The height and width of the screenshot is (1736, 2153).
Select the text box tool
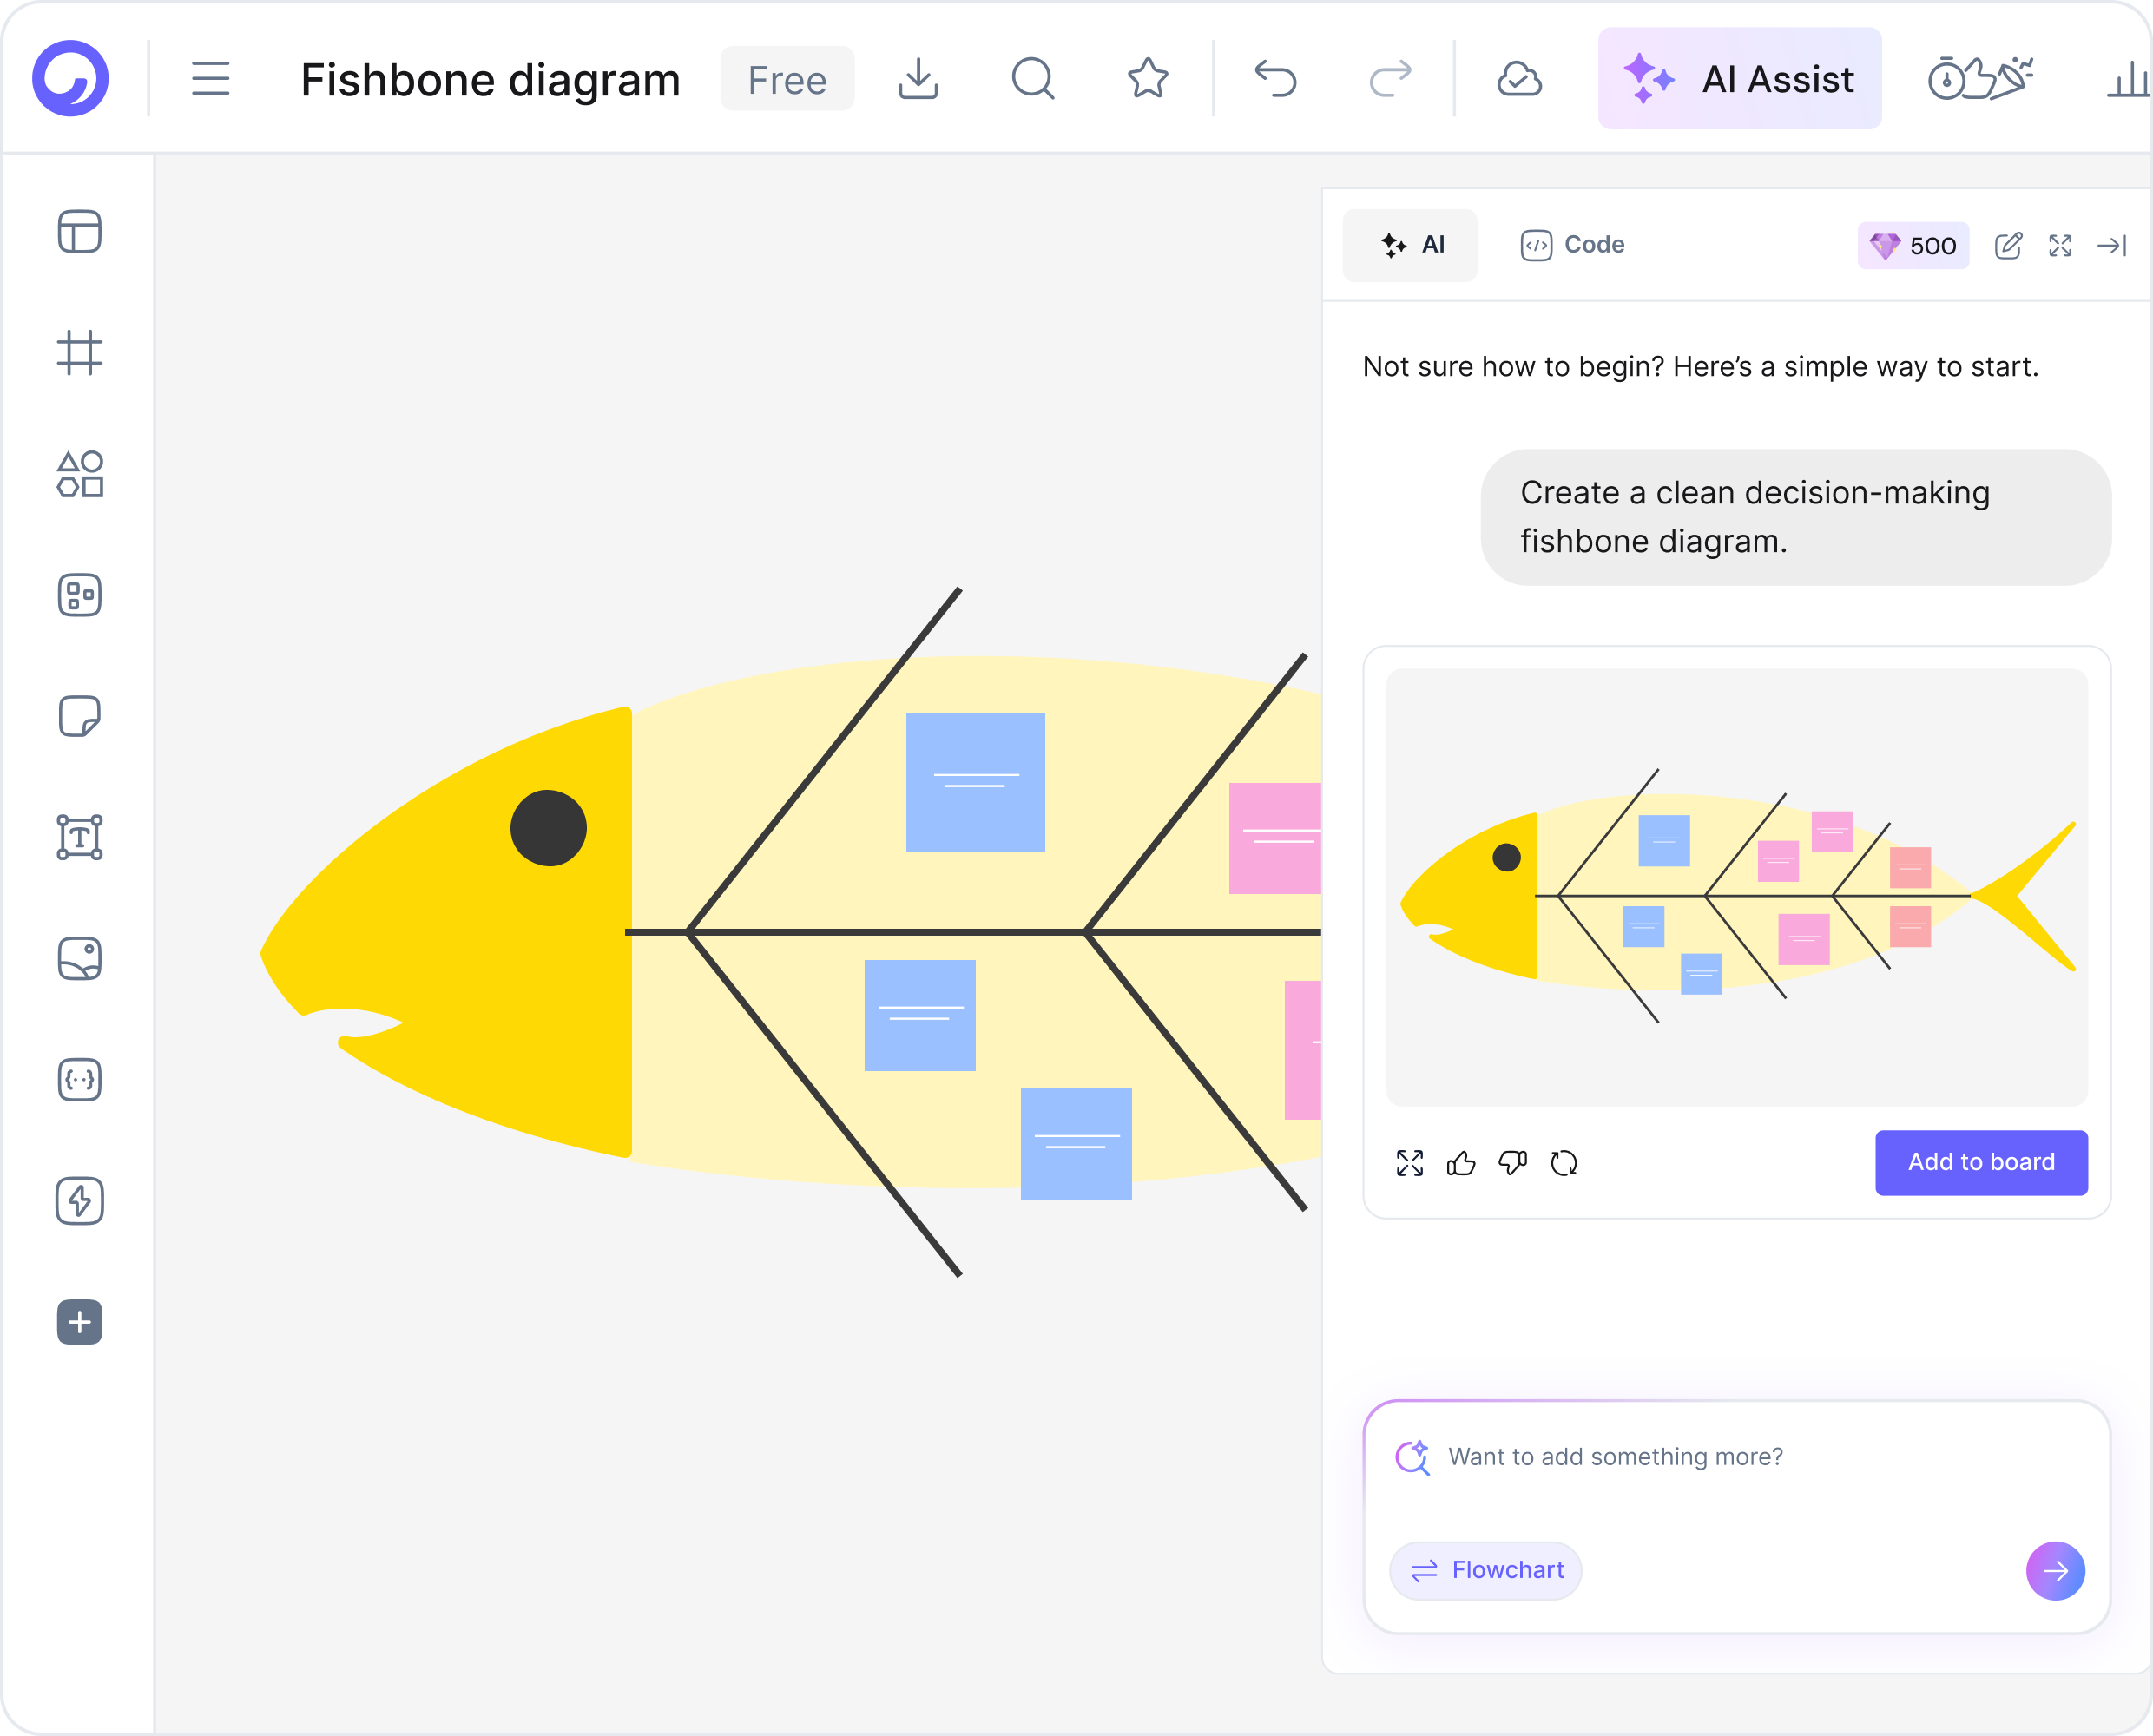coord(80,837)
